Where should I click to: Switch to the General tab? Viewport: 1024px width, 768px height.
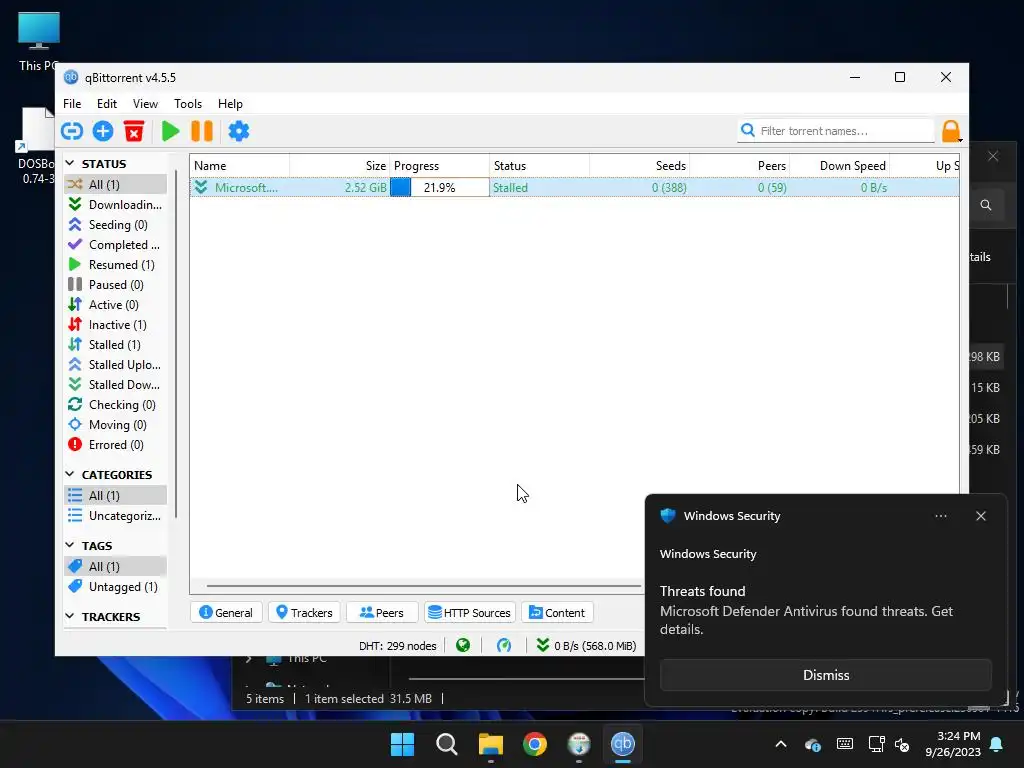click(226, 613)
